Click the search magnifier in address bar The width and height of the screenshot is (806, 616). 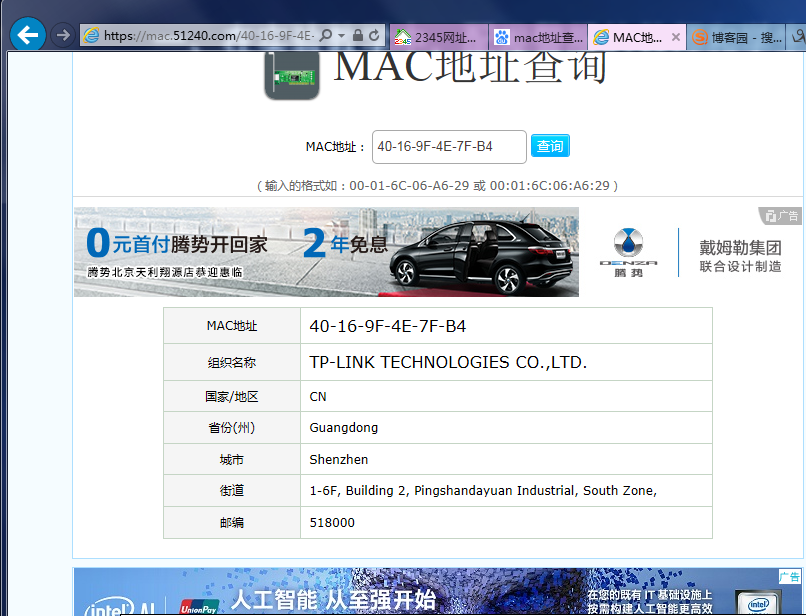pyautogui.click(x=325, y=35)
